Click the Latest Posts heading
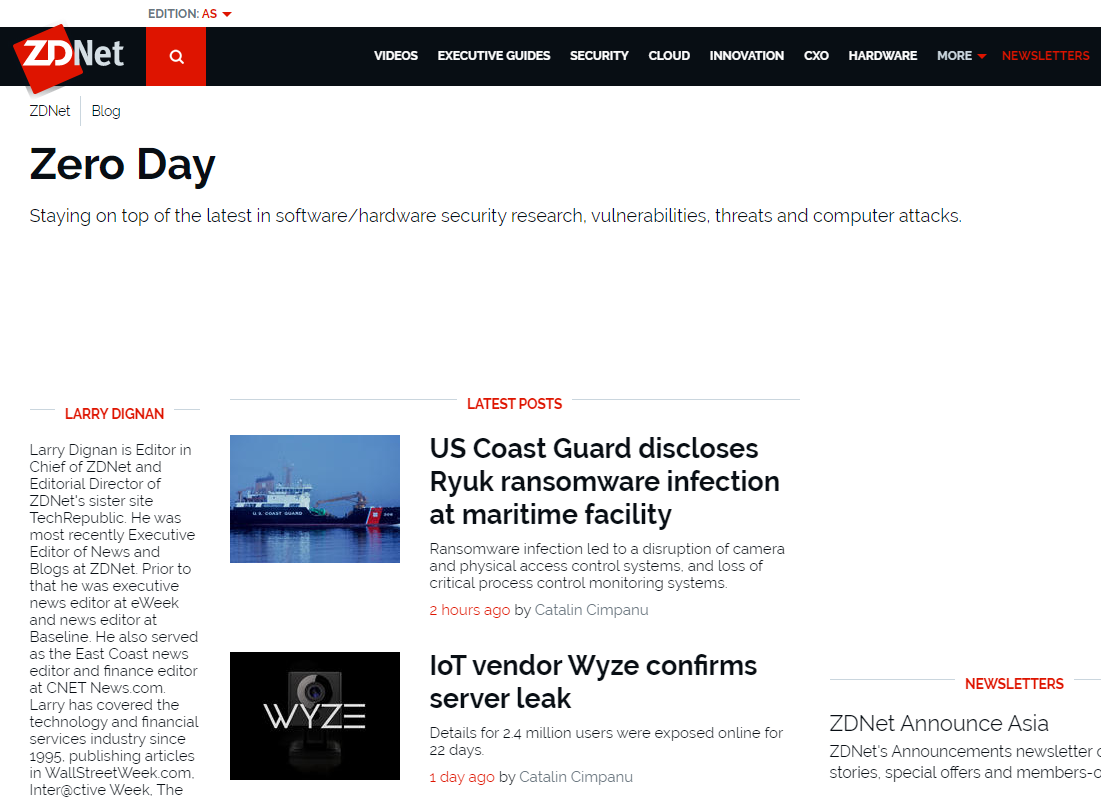The width and height of the screenshot is (1101, 797). point(515,404)
